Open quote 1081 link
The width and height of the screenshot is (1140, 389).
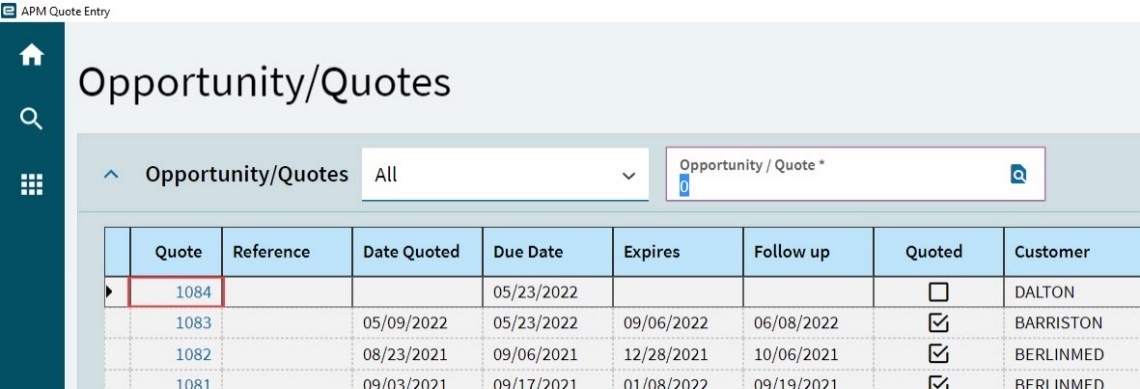193,383
